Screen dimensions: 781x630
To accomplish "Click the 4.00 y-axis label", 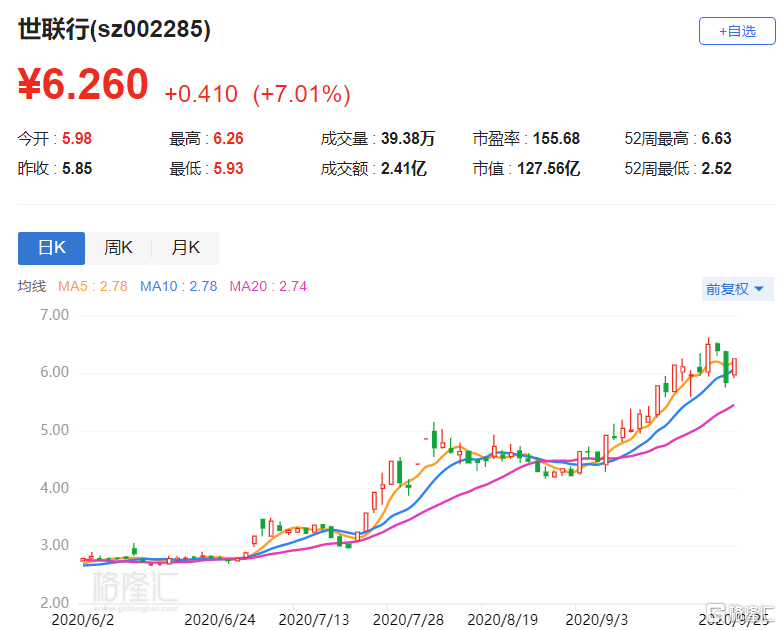I will coord(54,488).
